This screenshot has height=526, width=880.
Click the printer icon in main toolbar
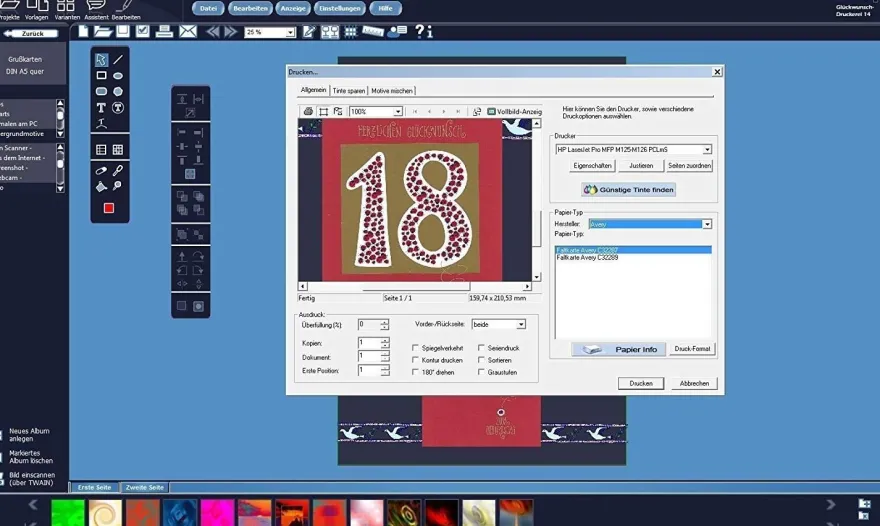coord(164,31)
